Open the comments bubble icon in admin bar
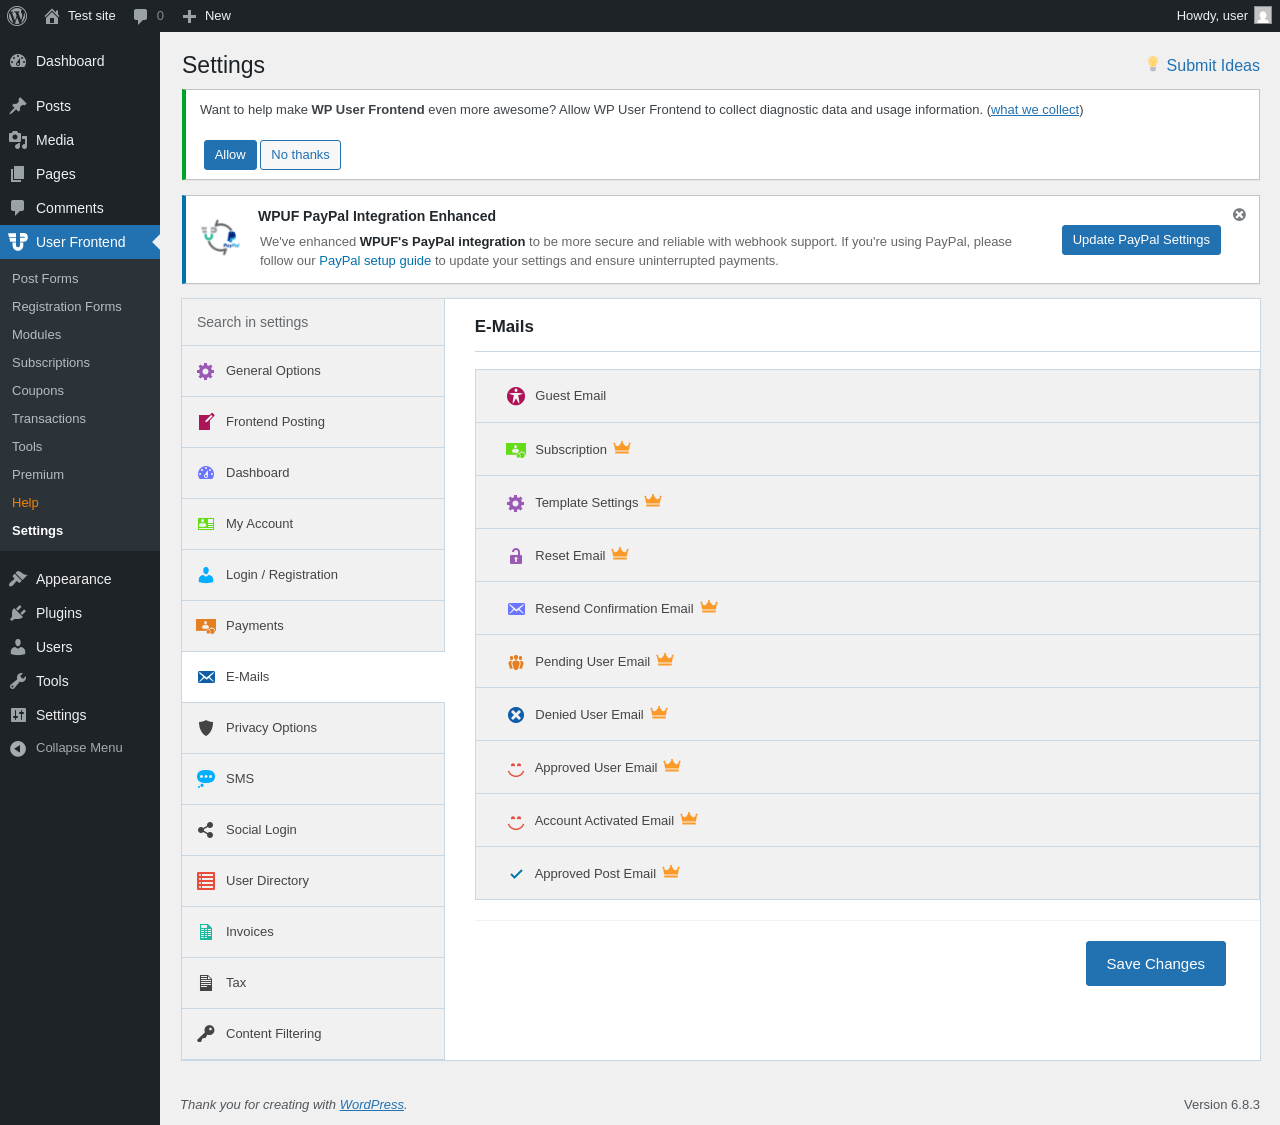This screenshot has width=1280, height=1125. coord(141,16)
